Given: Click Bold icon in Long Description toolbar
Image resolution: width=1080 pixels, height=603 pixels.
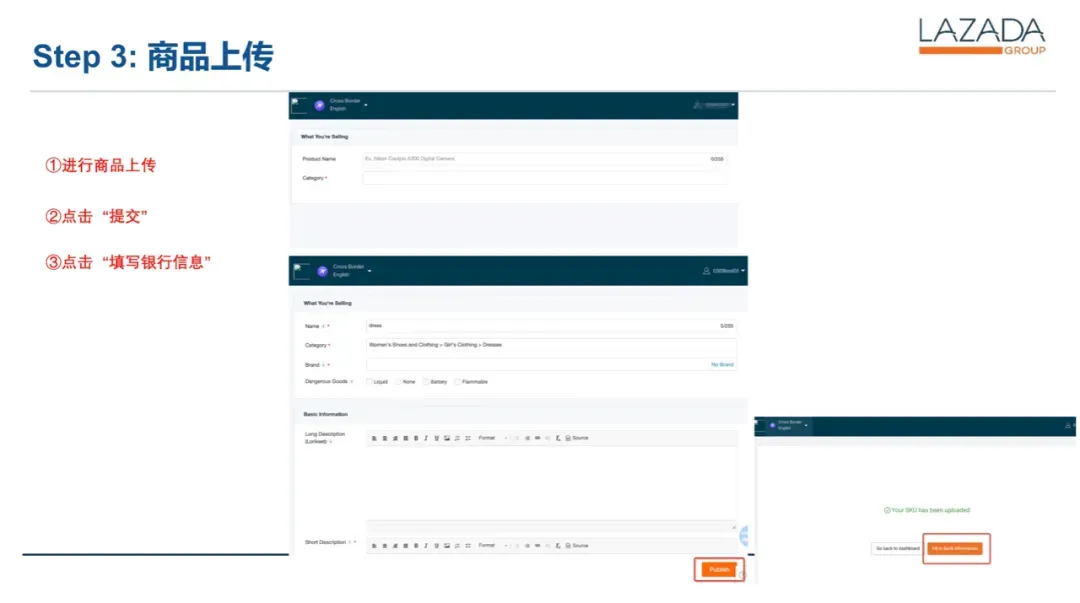Looking at the screenshot, I should 416,438.
